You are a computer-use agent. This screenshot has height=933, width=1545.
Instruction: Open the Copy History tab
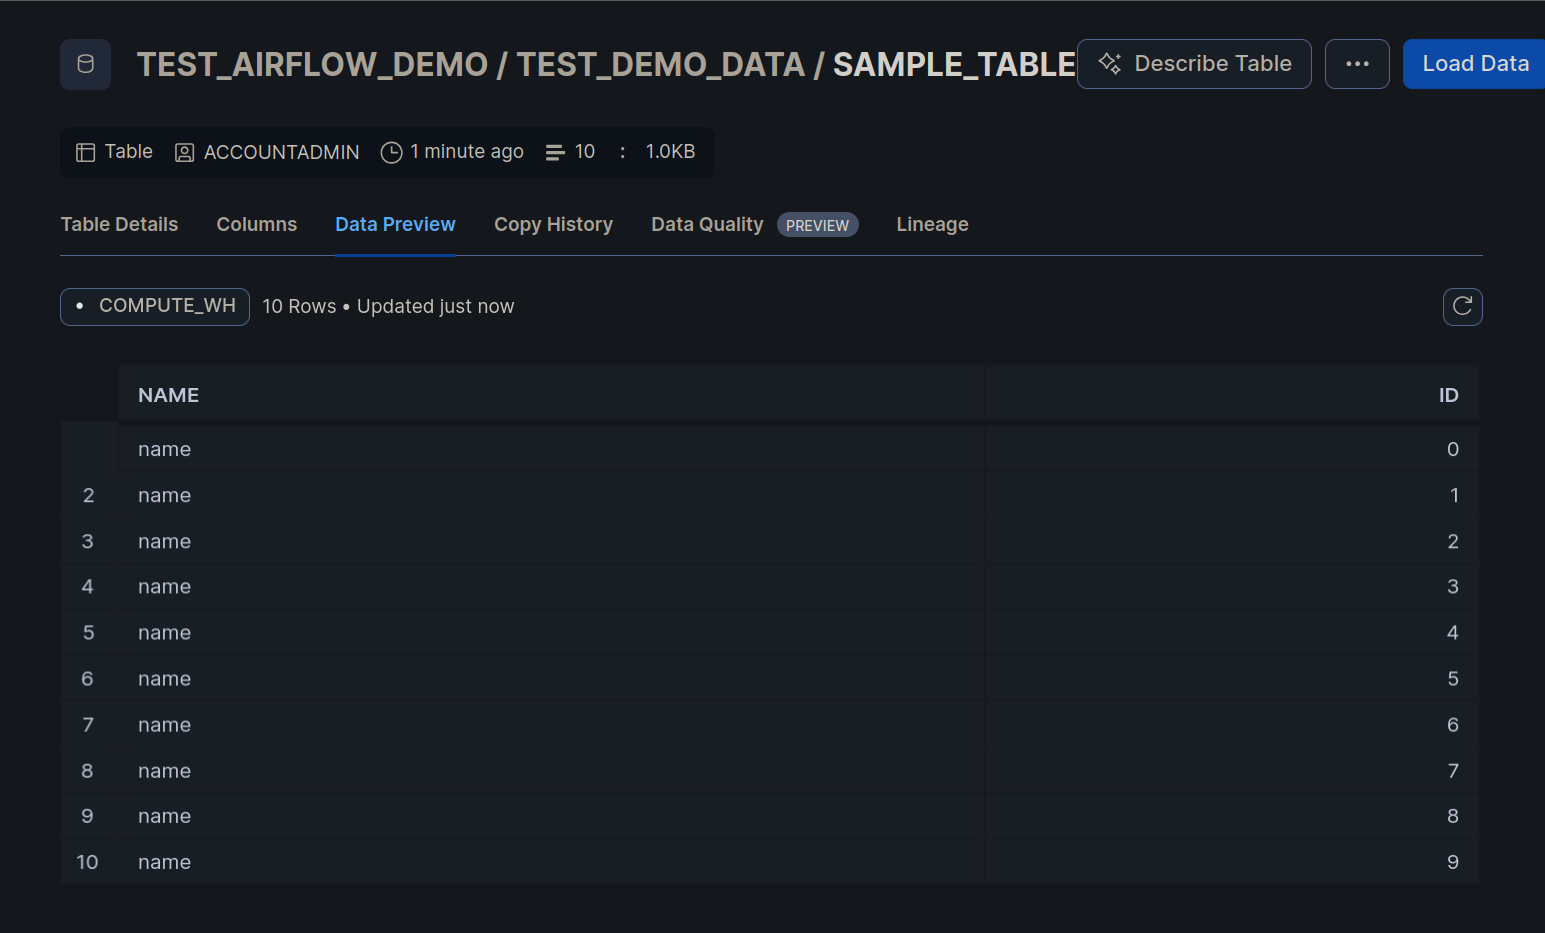553,225
